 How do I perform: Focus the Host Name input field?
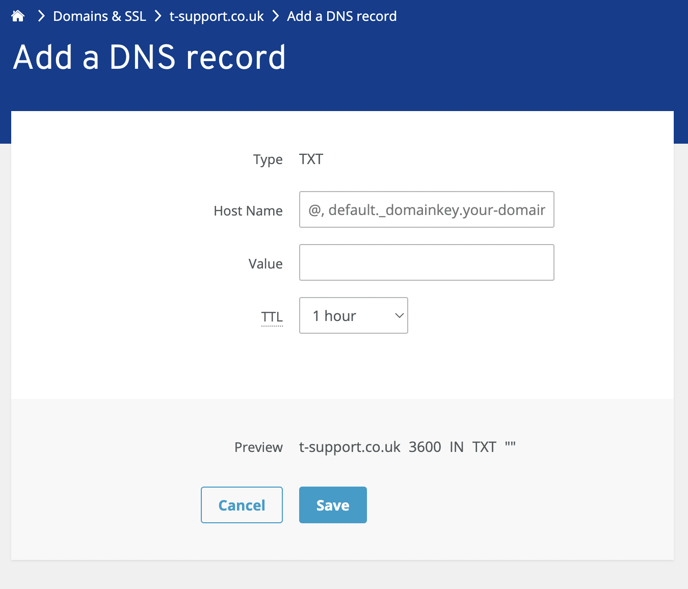click(x=426, y=209)
